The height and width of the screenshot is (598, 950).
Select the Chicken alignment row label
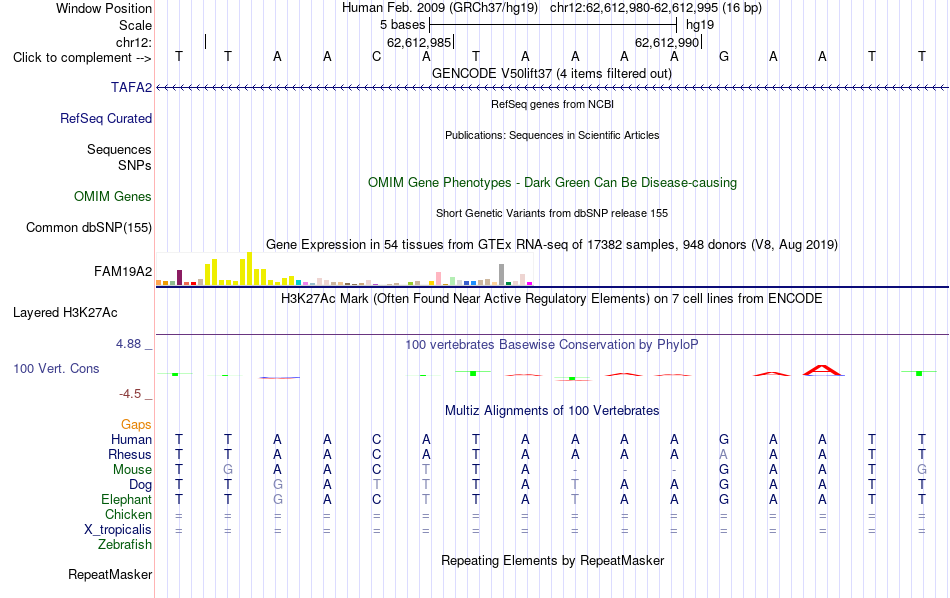128,514
